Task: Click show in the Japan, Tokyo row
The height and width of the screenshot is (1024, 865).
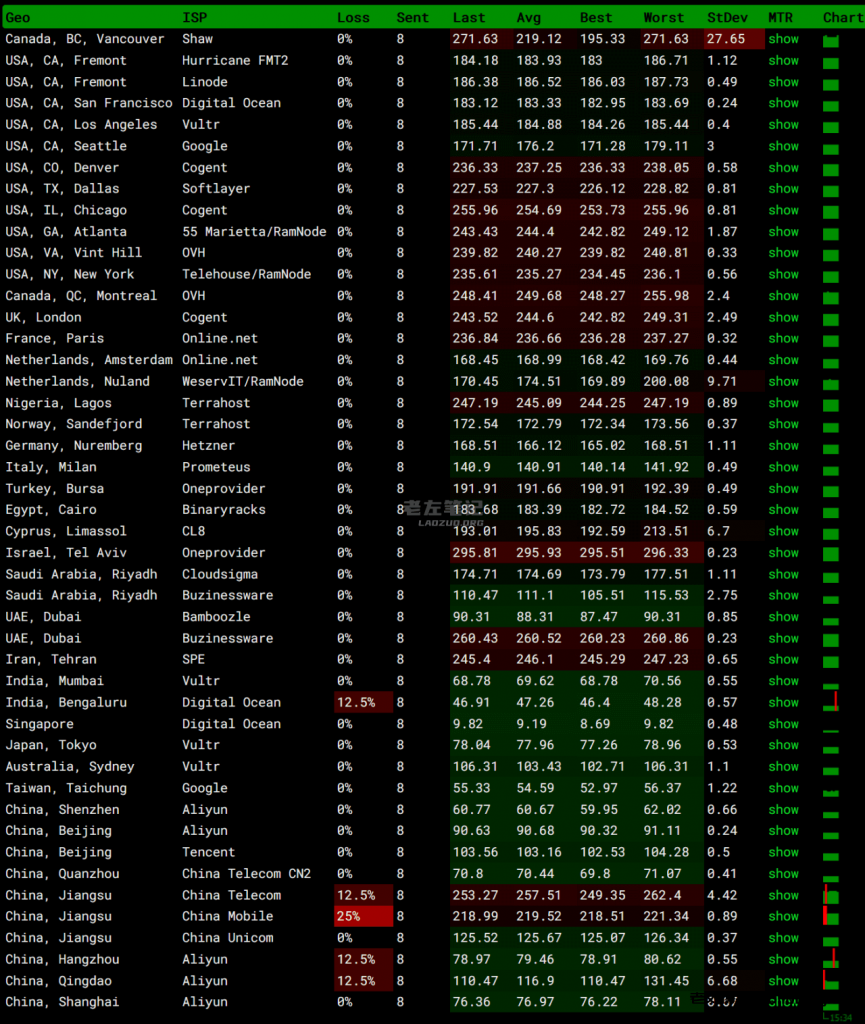Action: (x=783, y=745)
